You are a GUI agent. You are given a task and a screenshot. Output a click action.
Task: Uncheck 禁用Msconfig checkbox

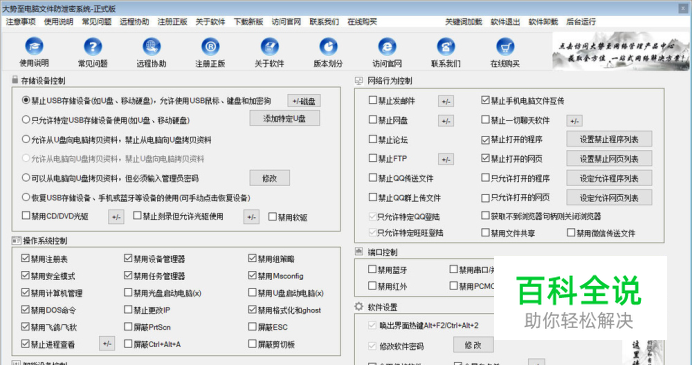tap(252, 275)
